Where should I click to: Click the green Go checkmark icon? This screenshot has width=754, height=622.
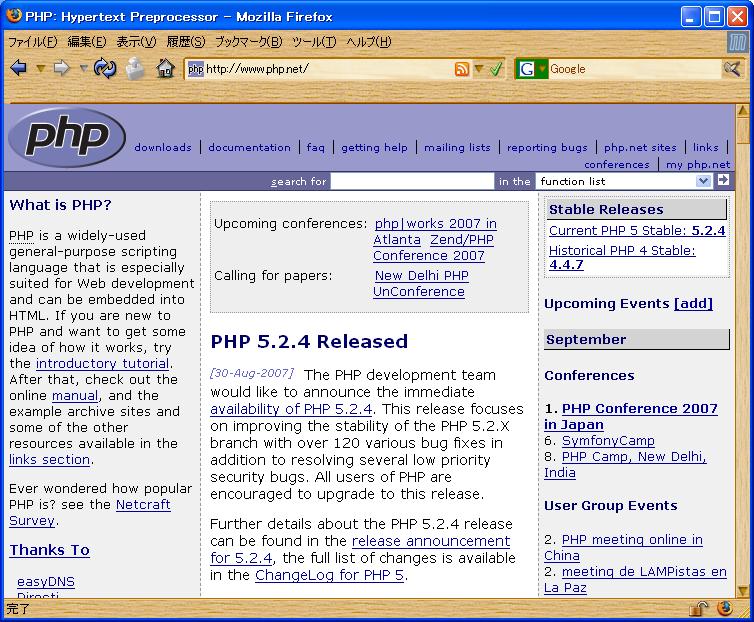pos(496,69)
